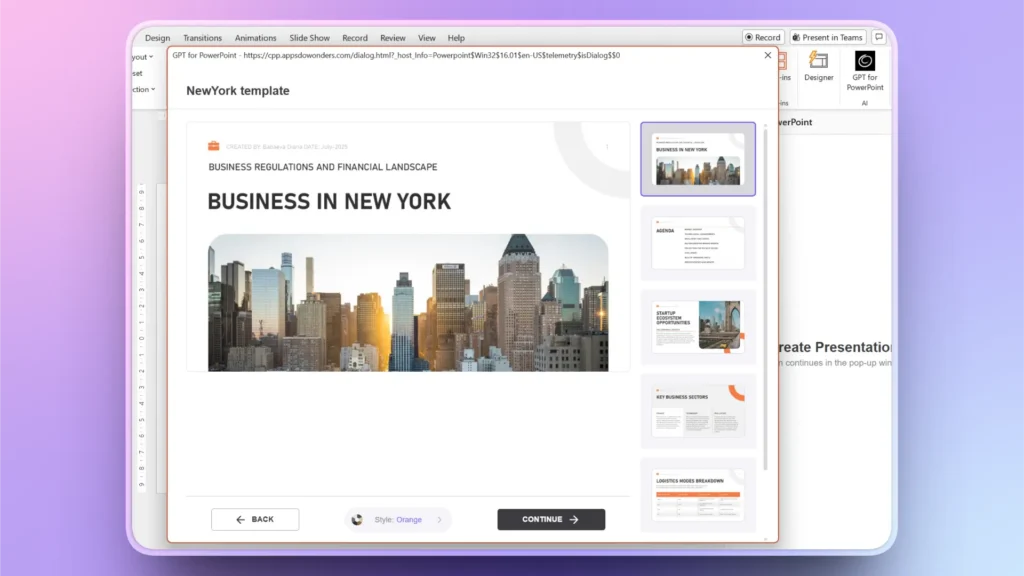The width and height of the screenshot is (1024, 576).
Task: Open the Style: Orange selector
Action: 398,520
